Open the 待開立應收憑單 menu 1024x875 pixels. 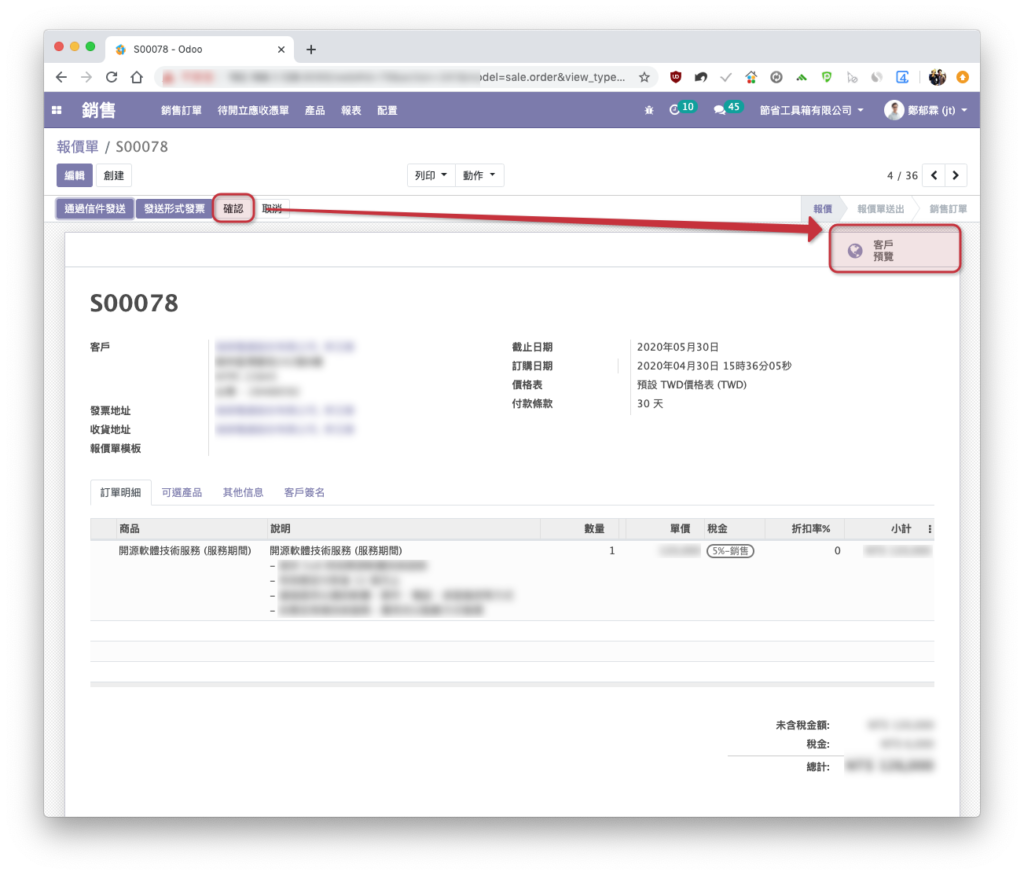point(253,110)
